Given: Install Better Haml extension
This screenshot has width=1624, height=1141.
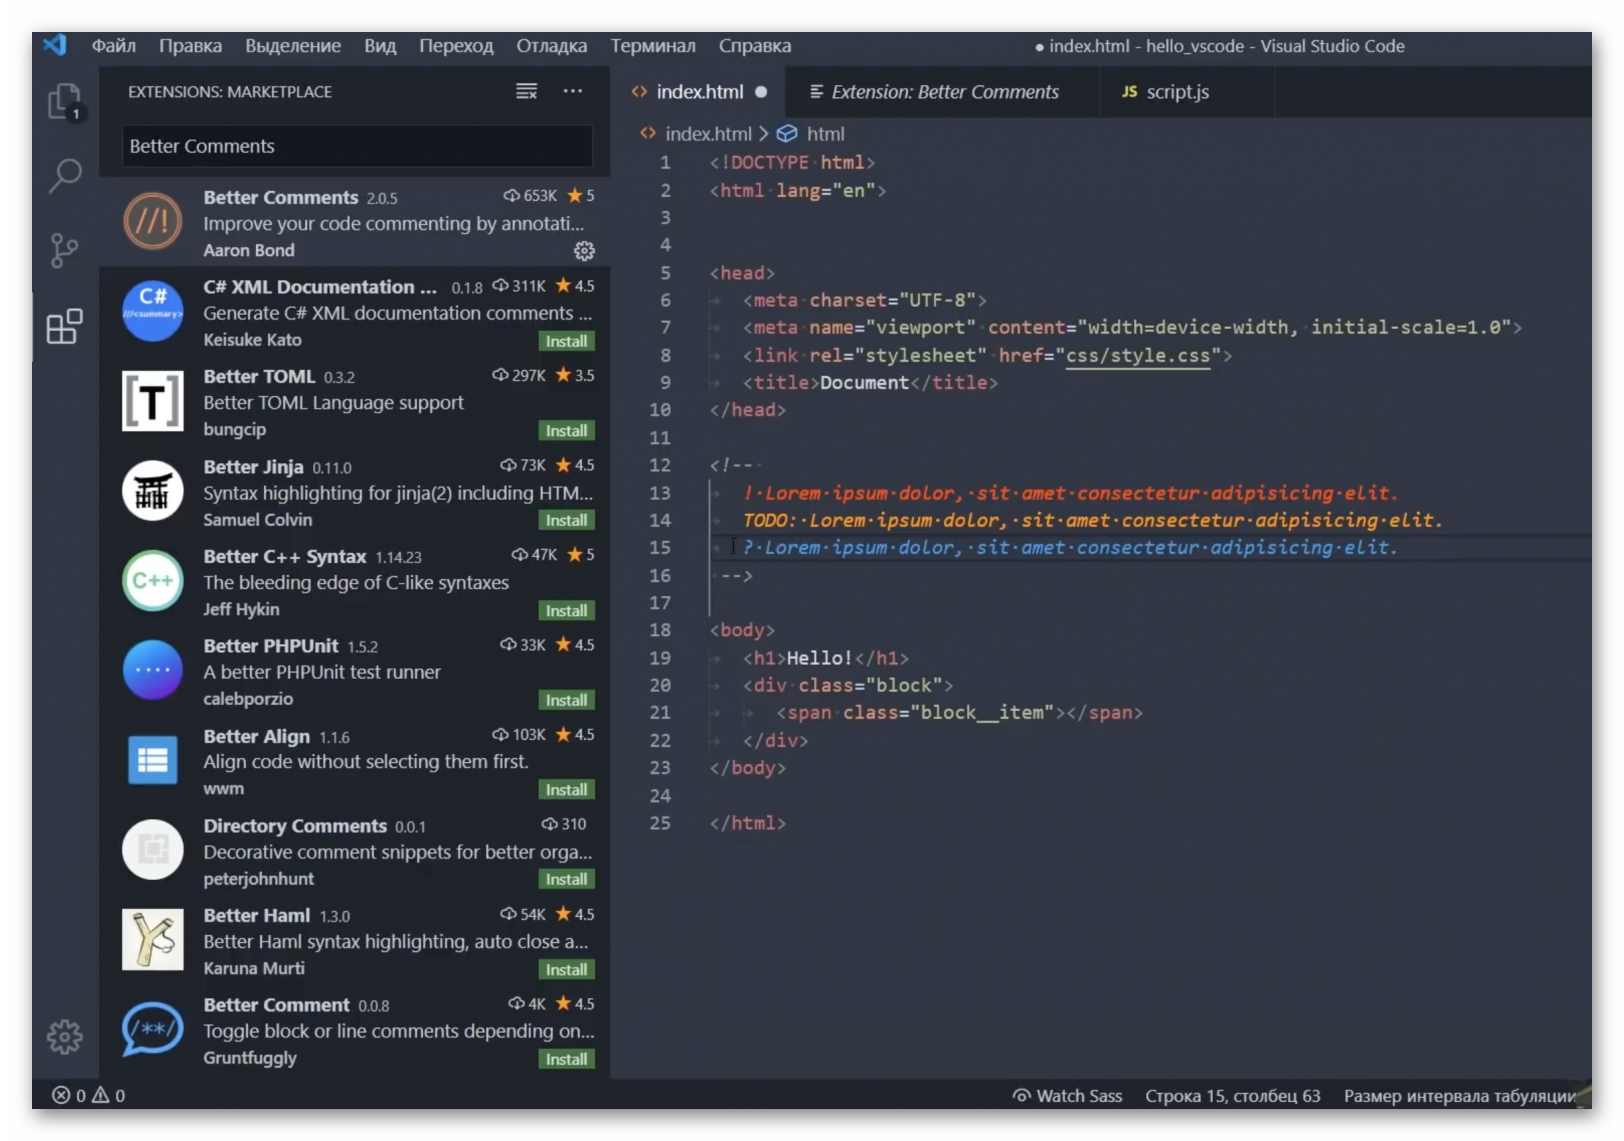Looking at the screenshot, I should point(566,969).
